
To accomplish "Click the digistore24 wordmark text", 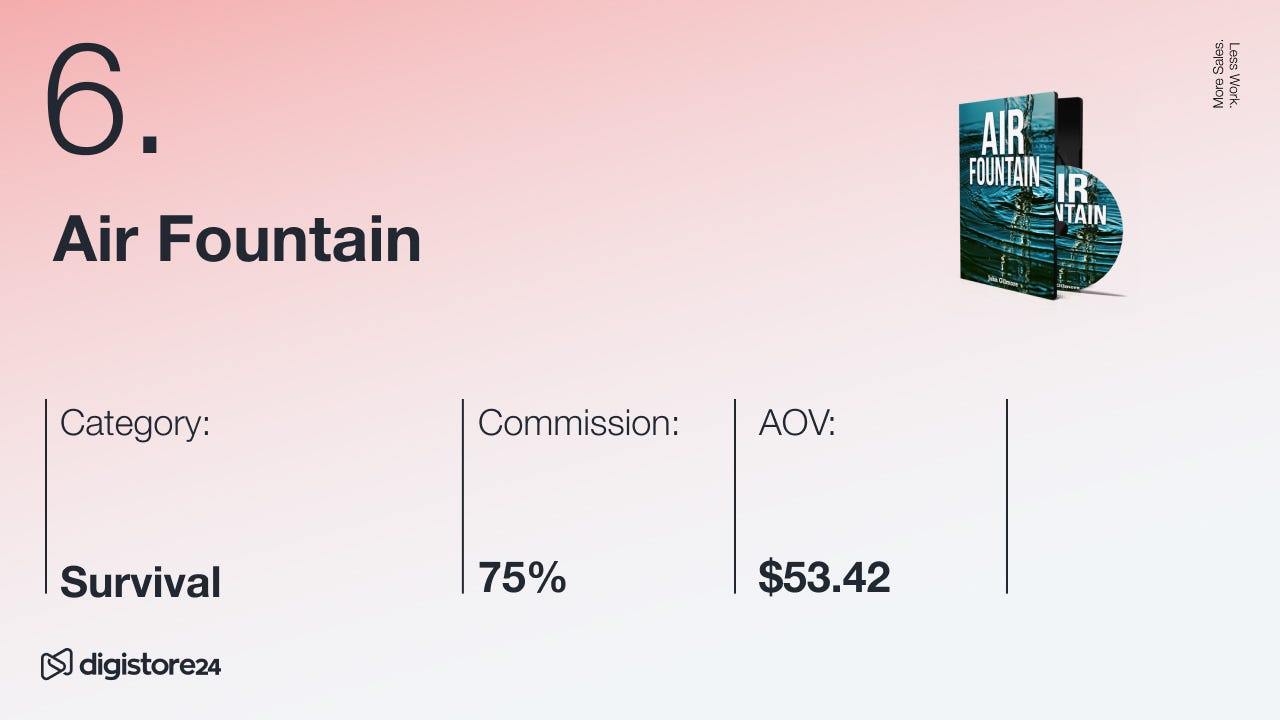I will pos(149,665).
